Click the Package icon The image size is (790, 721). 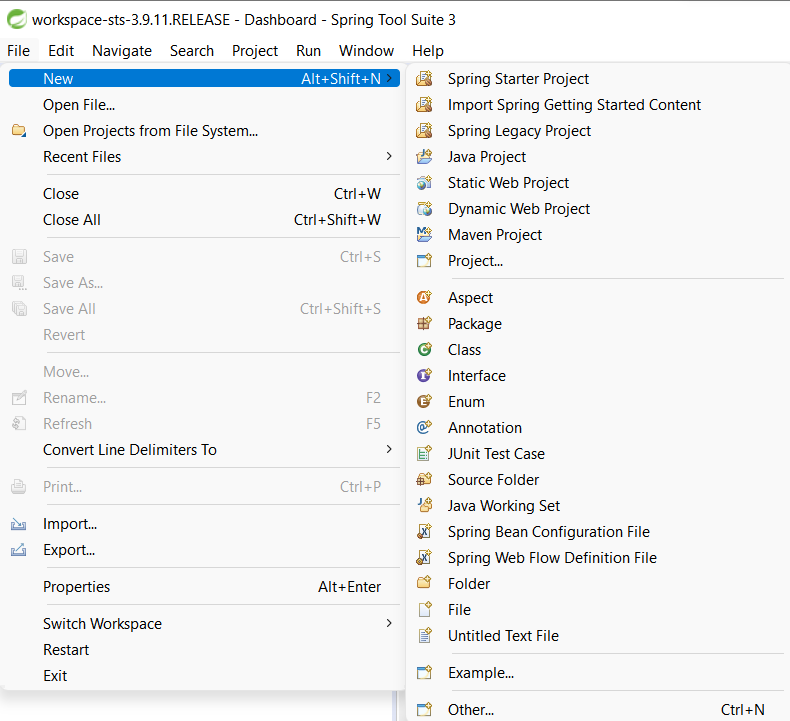pos(424,323)
